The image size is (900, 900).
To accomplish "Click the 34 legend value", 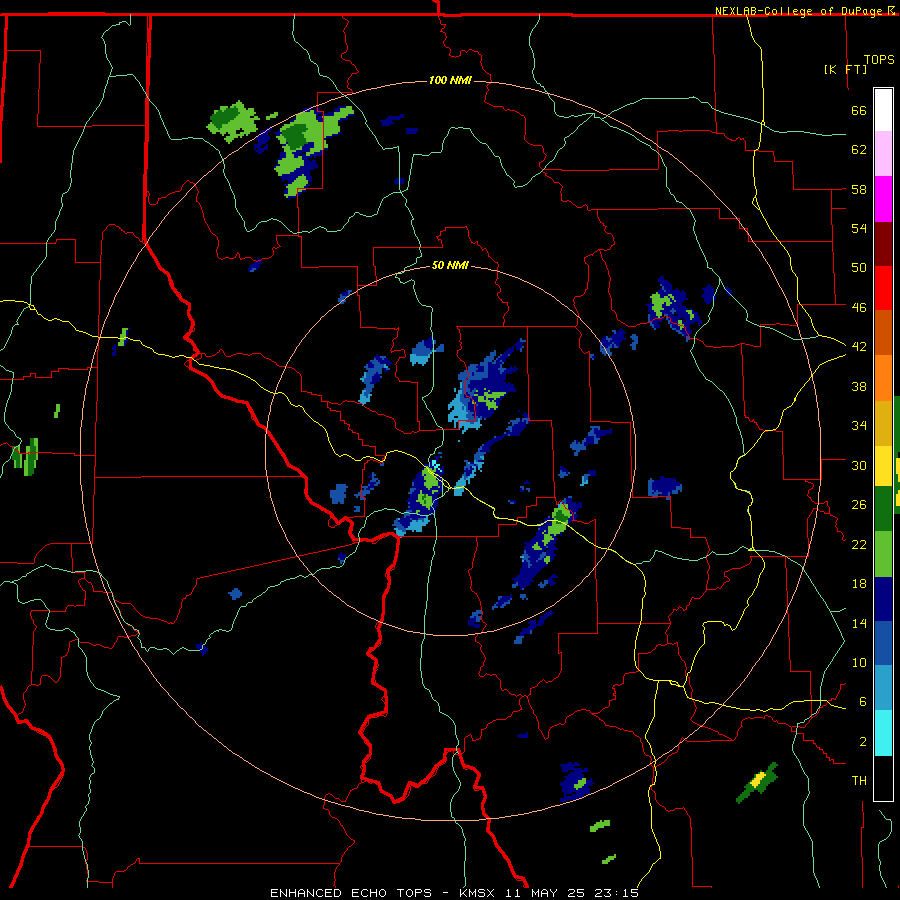I will click(x=859, y=425).
